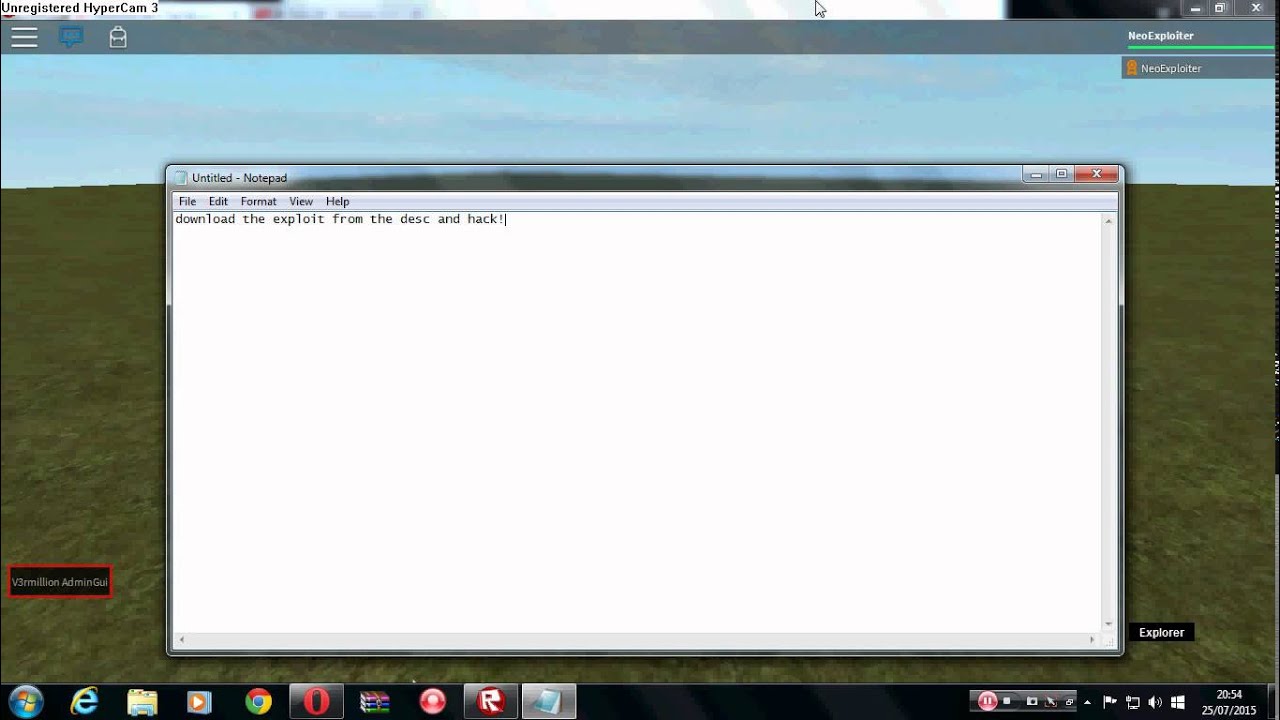Open the network tray icon

click(1133, 702)
